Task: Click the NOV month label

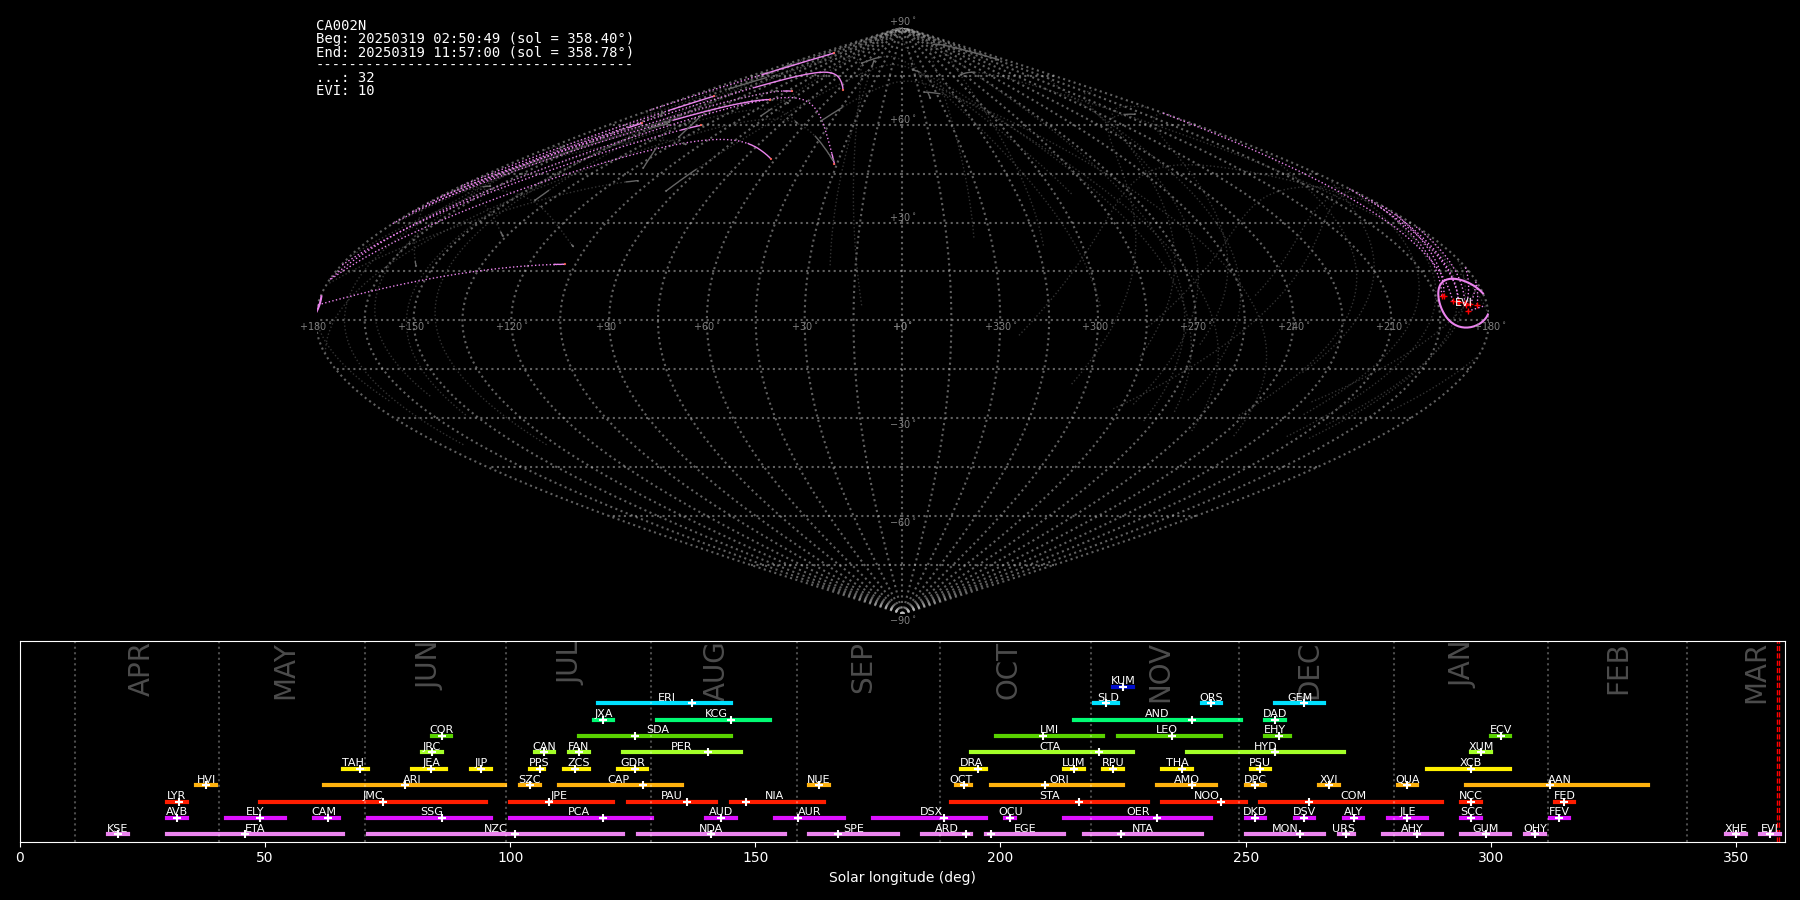Action: pos(1159,675)
